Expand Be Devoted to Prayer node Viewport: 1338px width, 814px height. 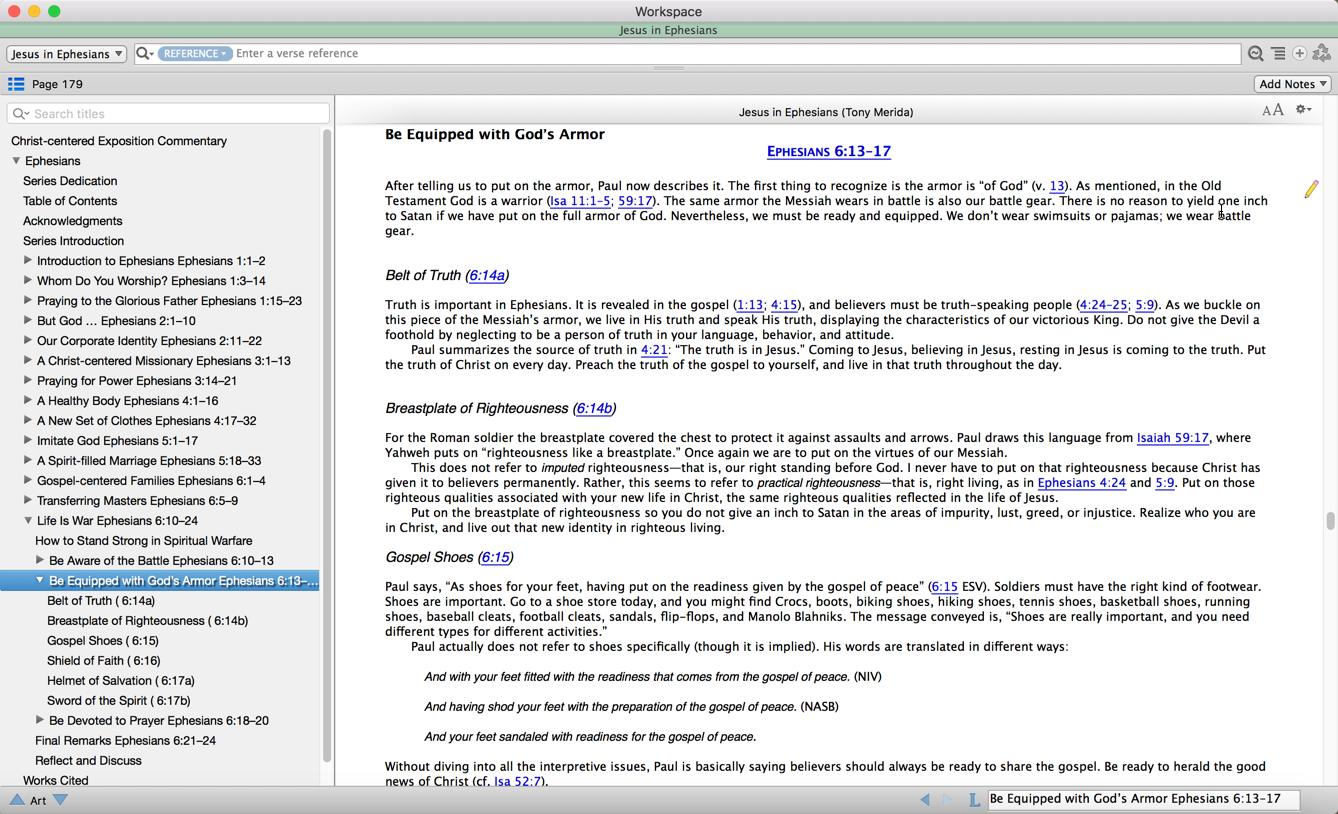pyautogui.click(x=40, y=721)
